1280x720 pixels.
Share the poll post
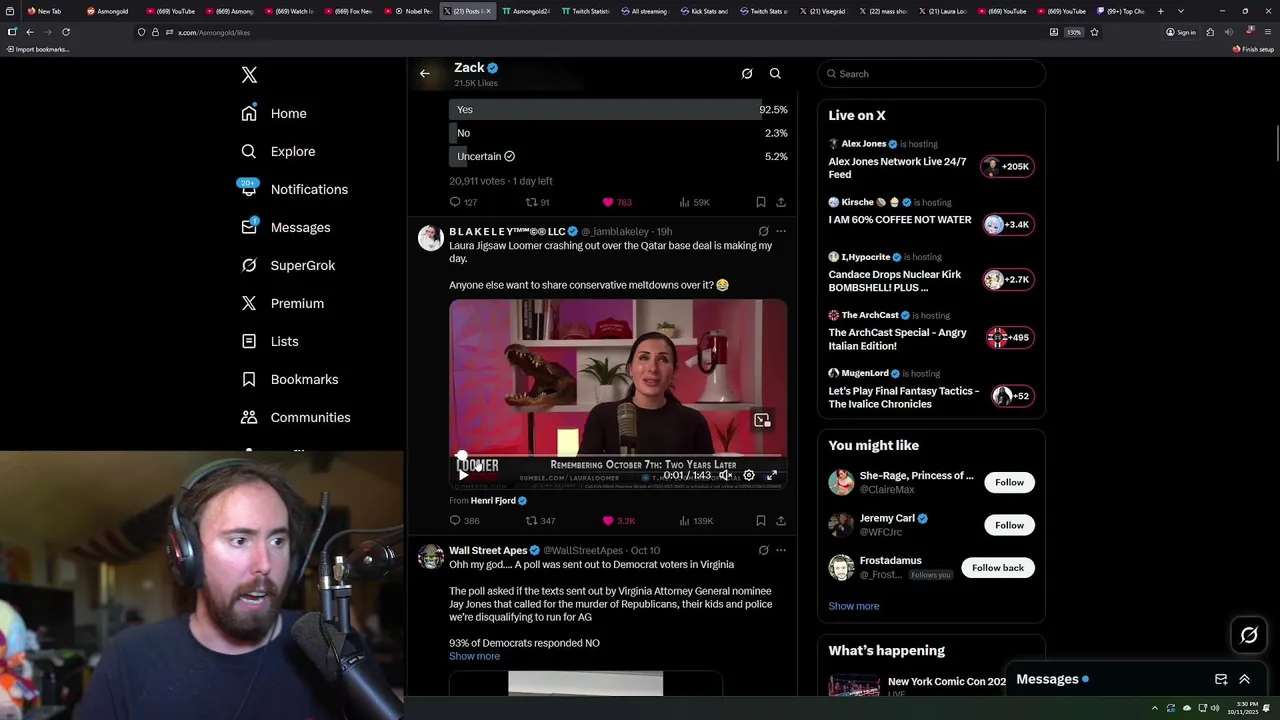781,202
